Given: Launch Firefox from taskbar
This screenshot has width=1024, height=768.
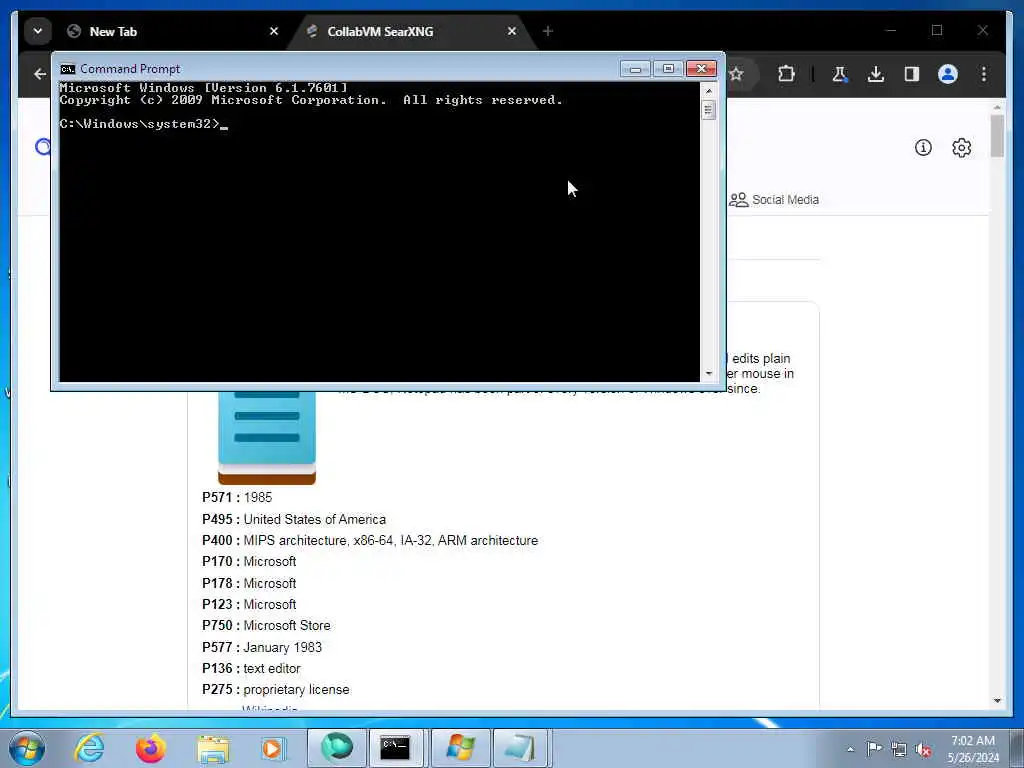Looking at the screenshot, I should pos(151,748).
